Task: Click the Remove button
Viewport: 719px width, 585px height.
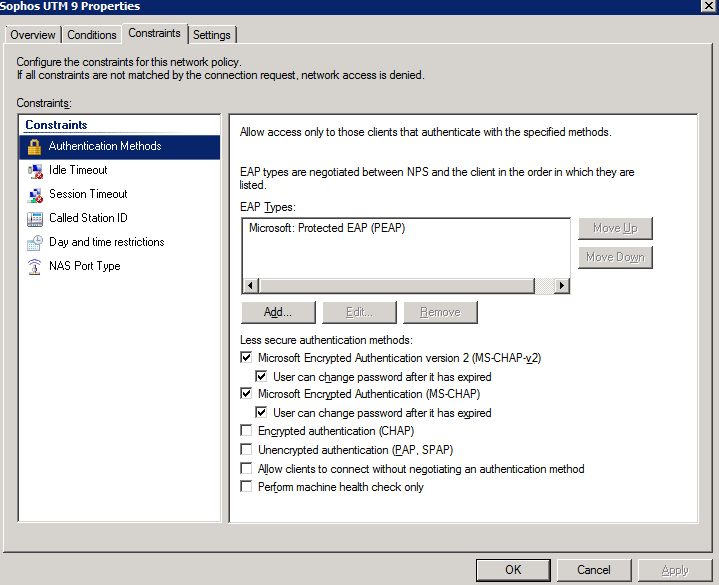Action: tap(440, 312)
